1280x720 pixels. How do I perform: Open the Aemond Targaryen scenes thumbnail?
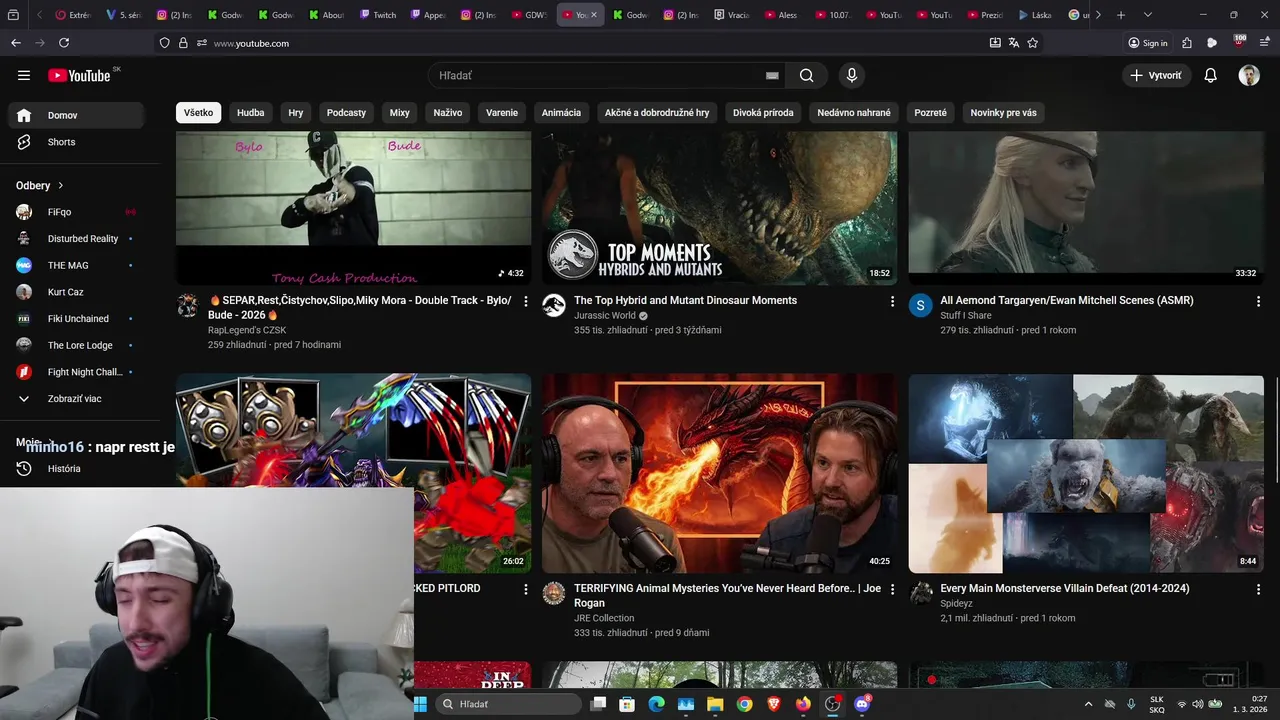(x=1086, y=208)
